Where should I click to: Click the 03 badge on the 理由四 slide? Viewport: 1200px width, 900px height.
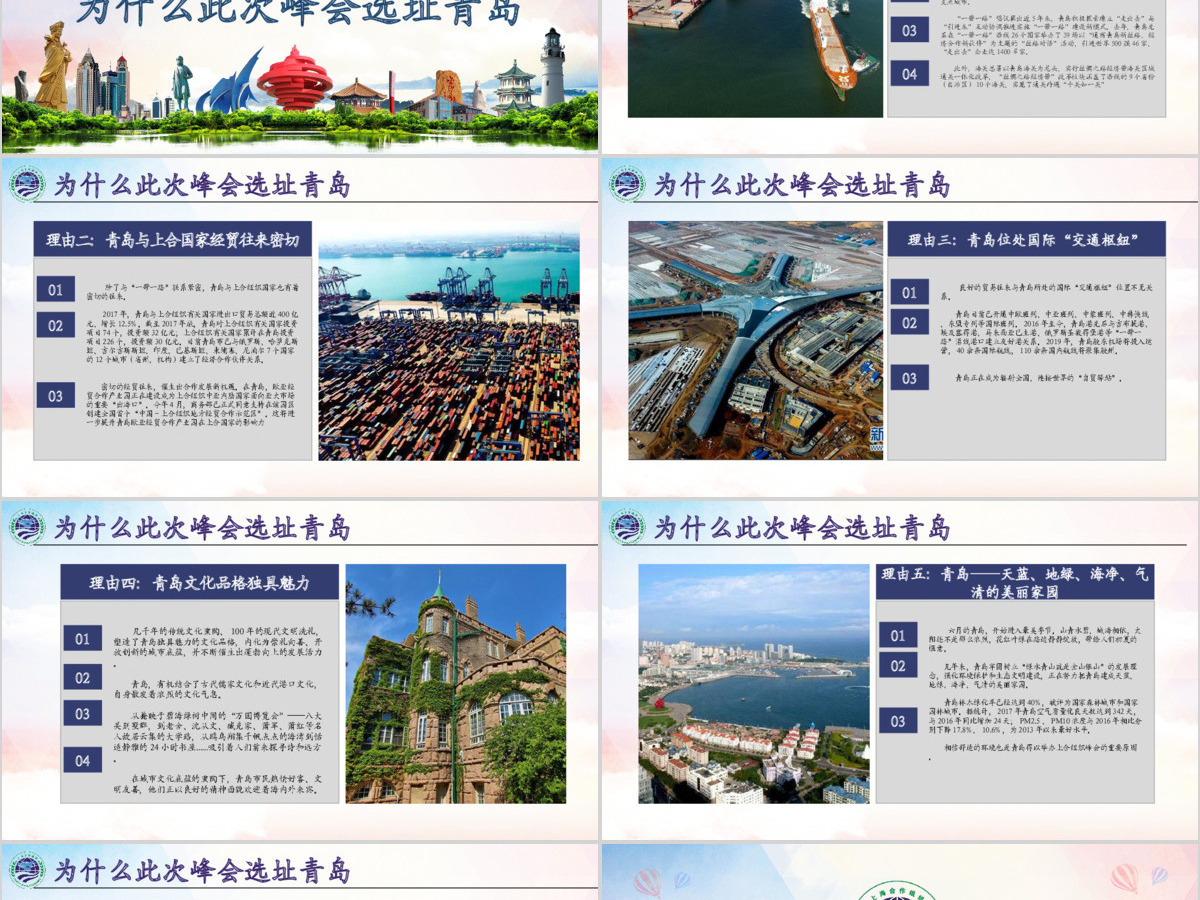click(x=83, y=713)
